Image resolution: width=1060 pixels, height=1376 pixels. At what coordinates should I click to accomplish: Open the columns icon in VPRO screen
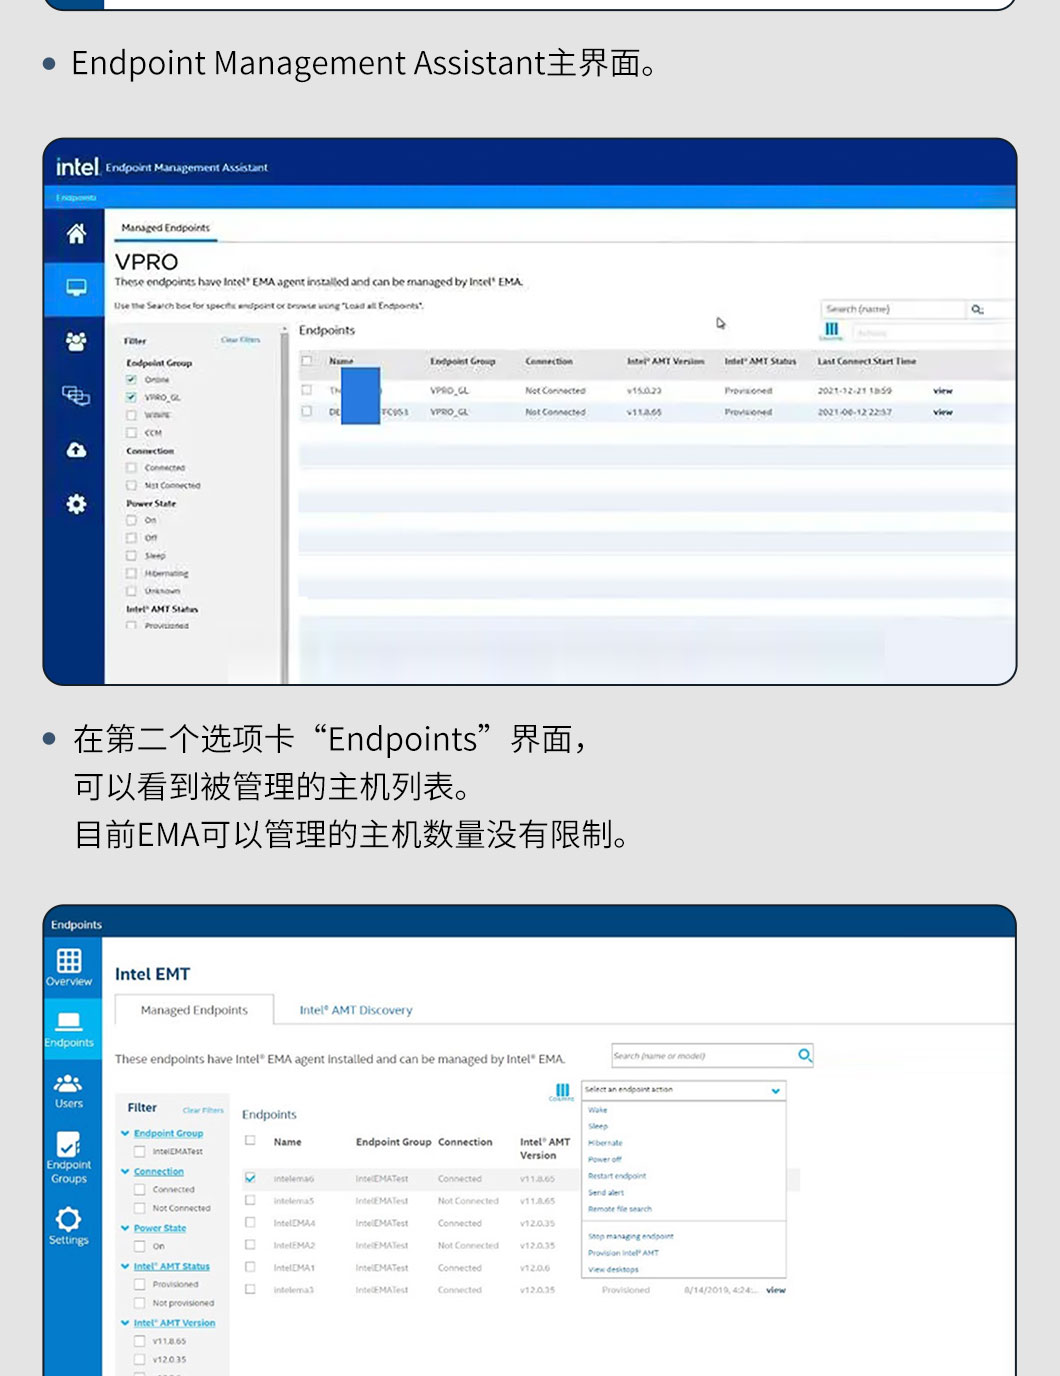[832, 330]
